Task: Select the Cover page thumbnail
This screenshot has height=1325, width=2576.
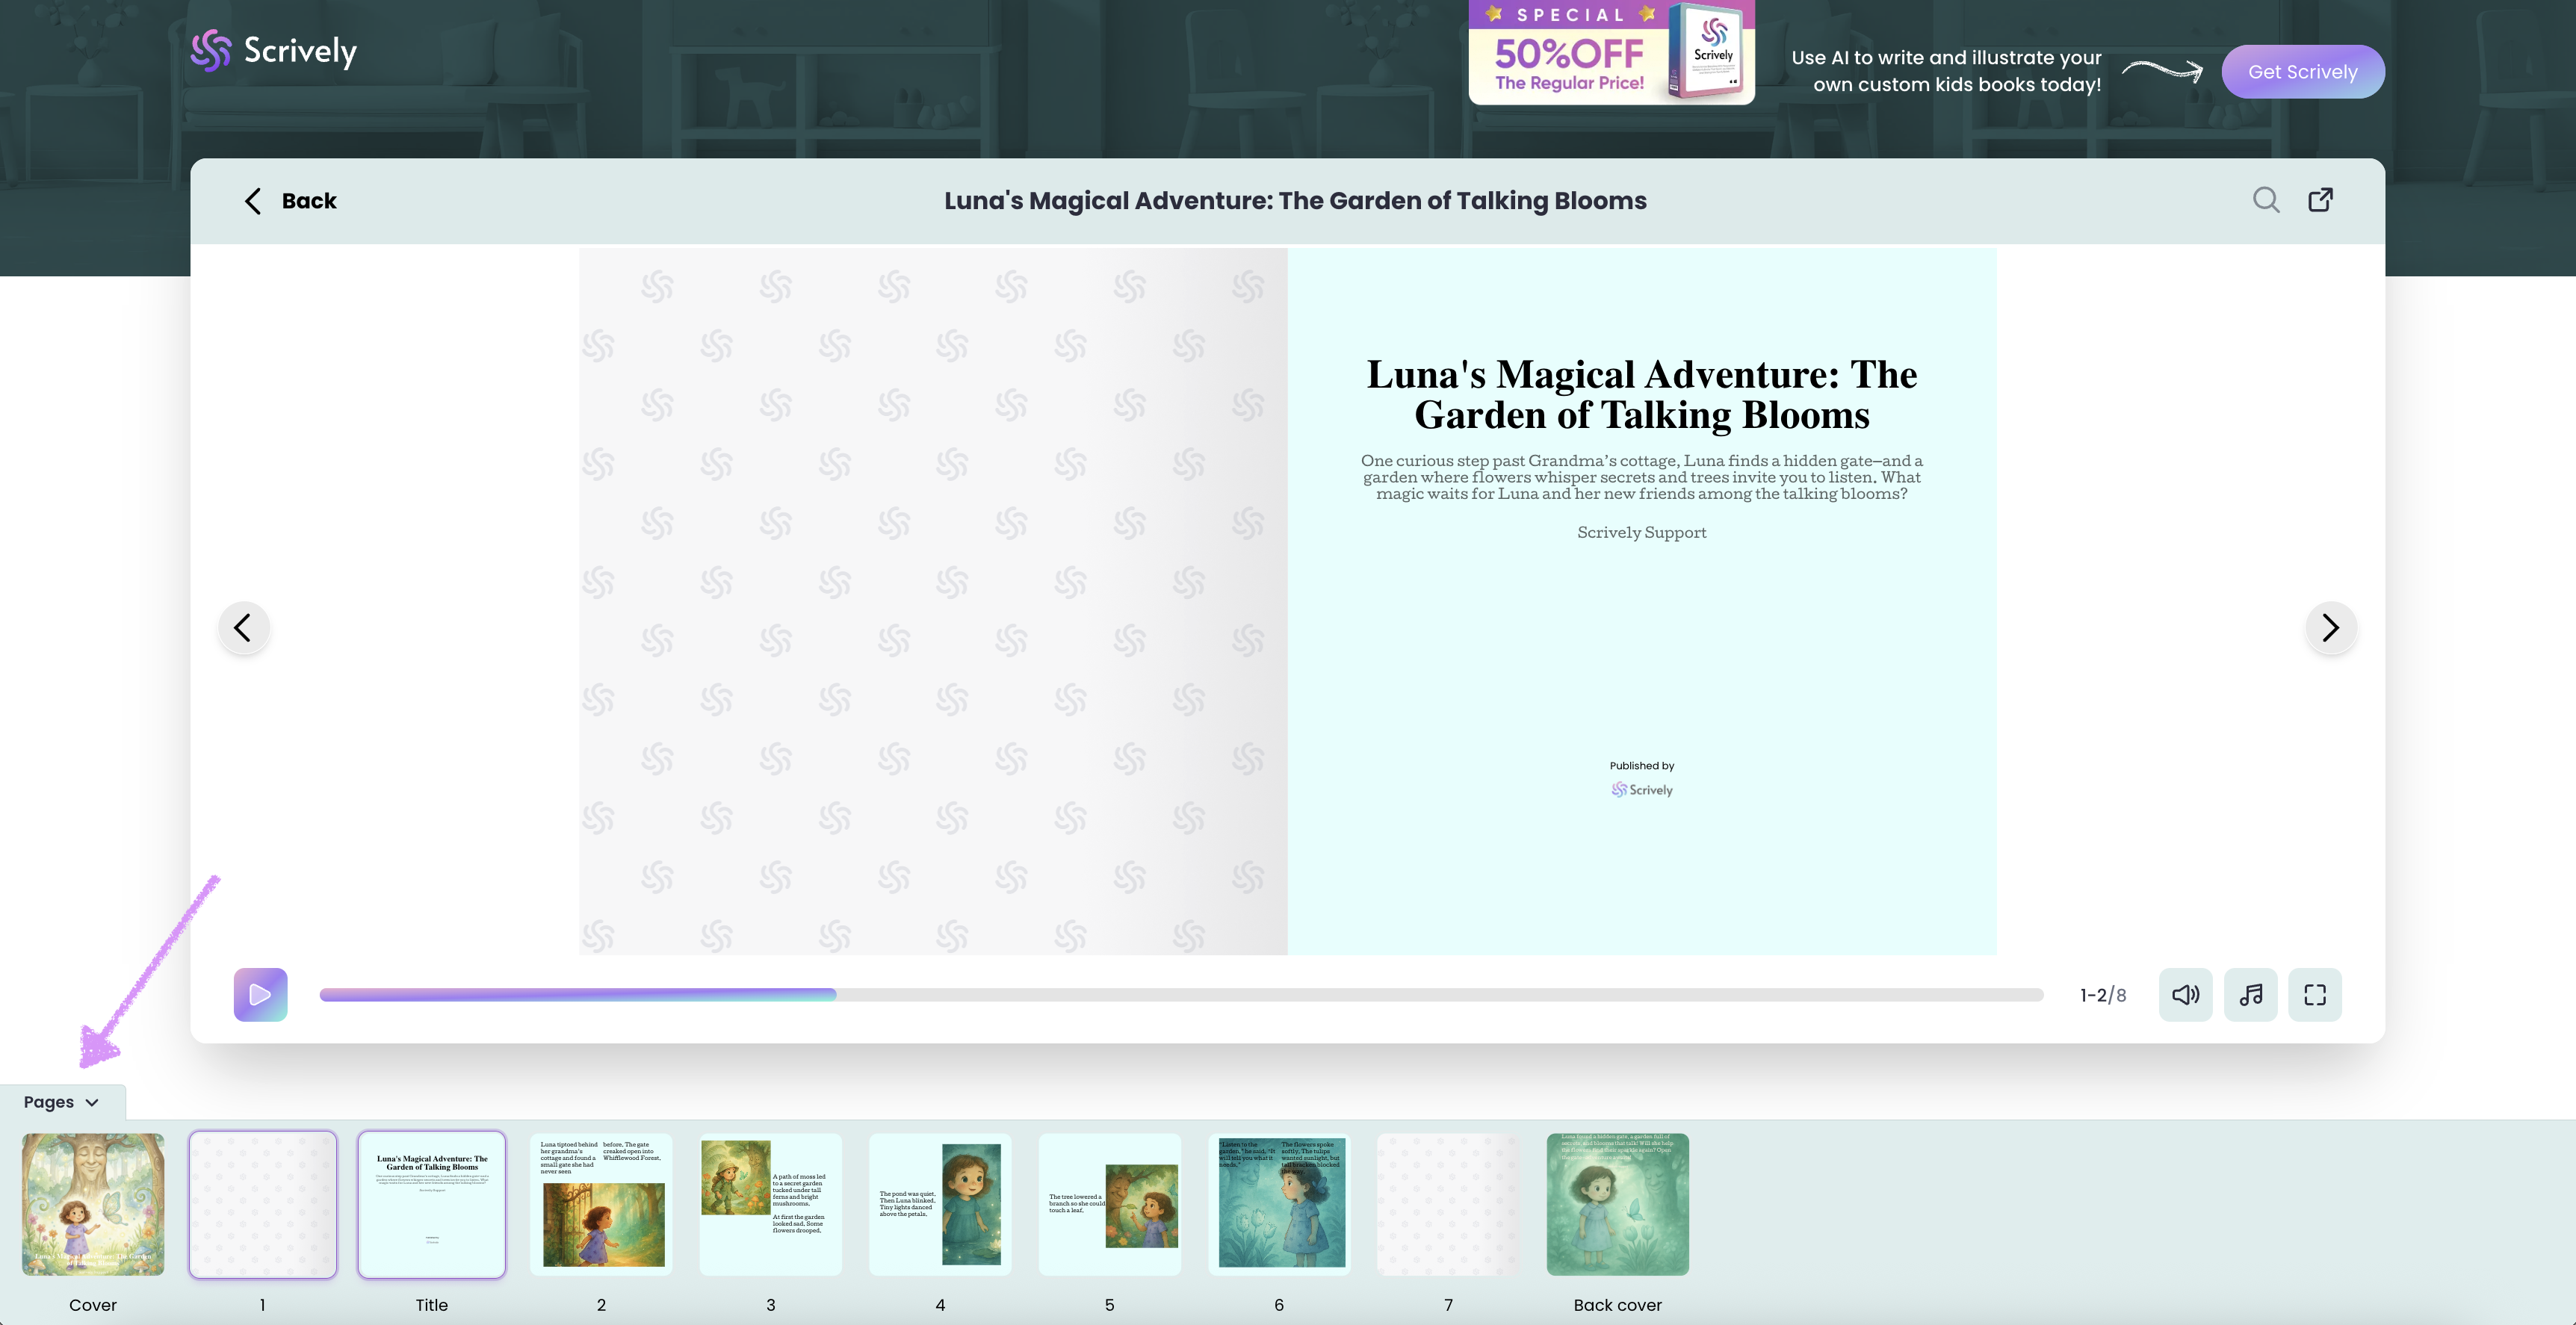Action: [x=93, y=1204]
